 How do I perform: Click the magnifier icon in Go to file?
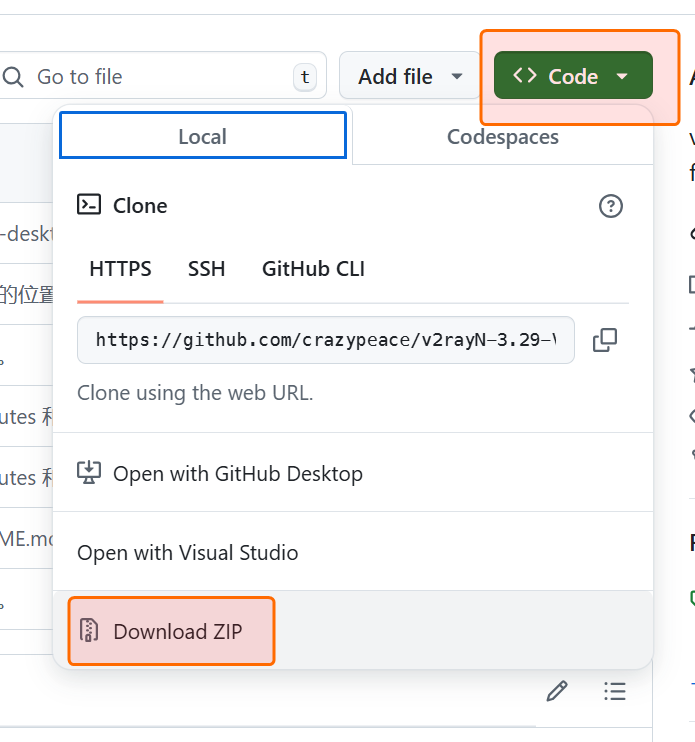point(14,77)
